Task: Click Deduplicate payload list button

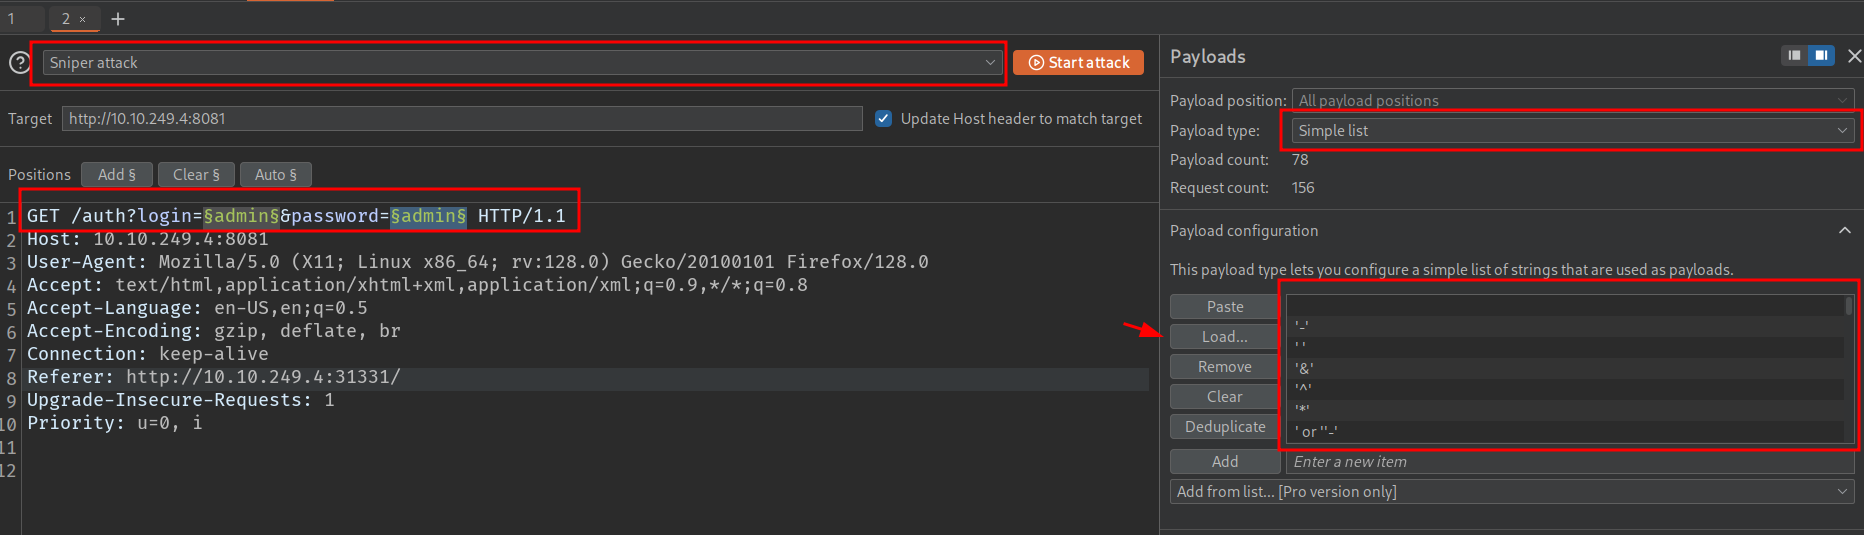Action: click(x=1224, y=427)
